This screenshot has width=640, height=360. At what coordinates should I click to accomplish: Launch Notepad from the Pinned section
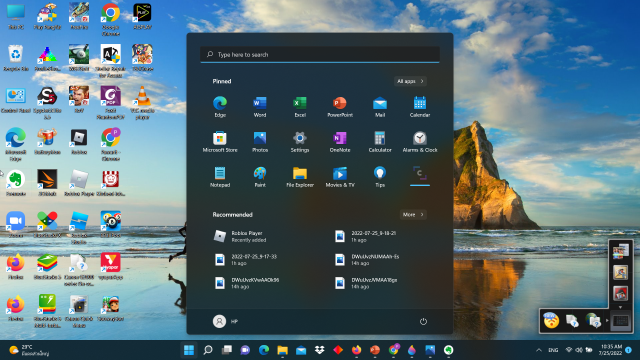(x=220, y=177)
